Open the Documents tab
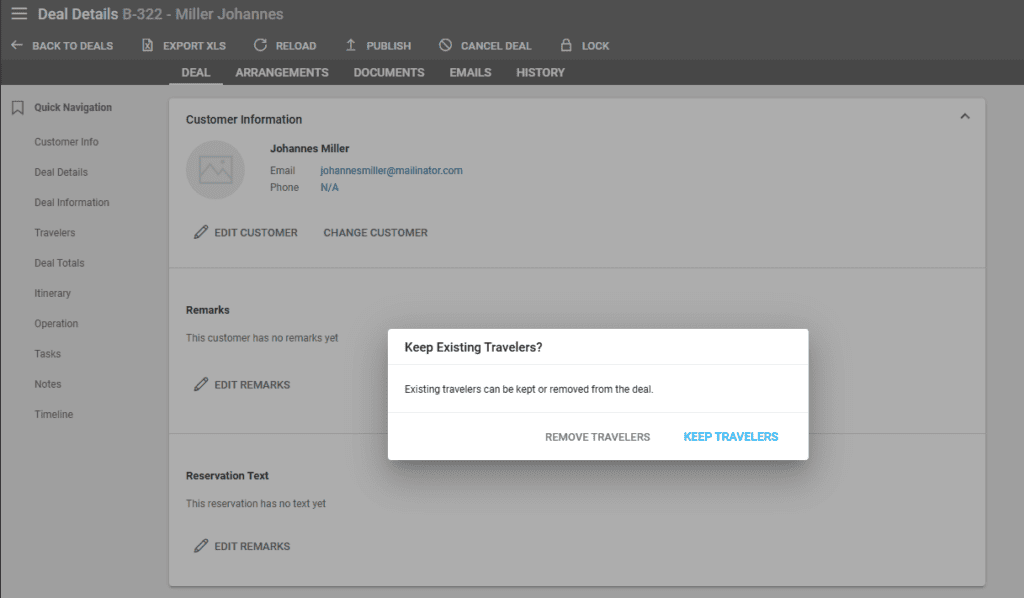This screenshot has width=1024, height=598. coord(389,73)
